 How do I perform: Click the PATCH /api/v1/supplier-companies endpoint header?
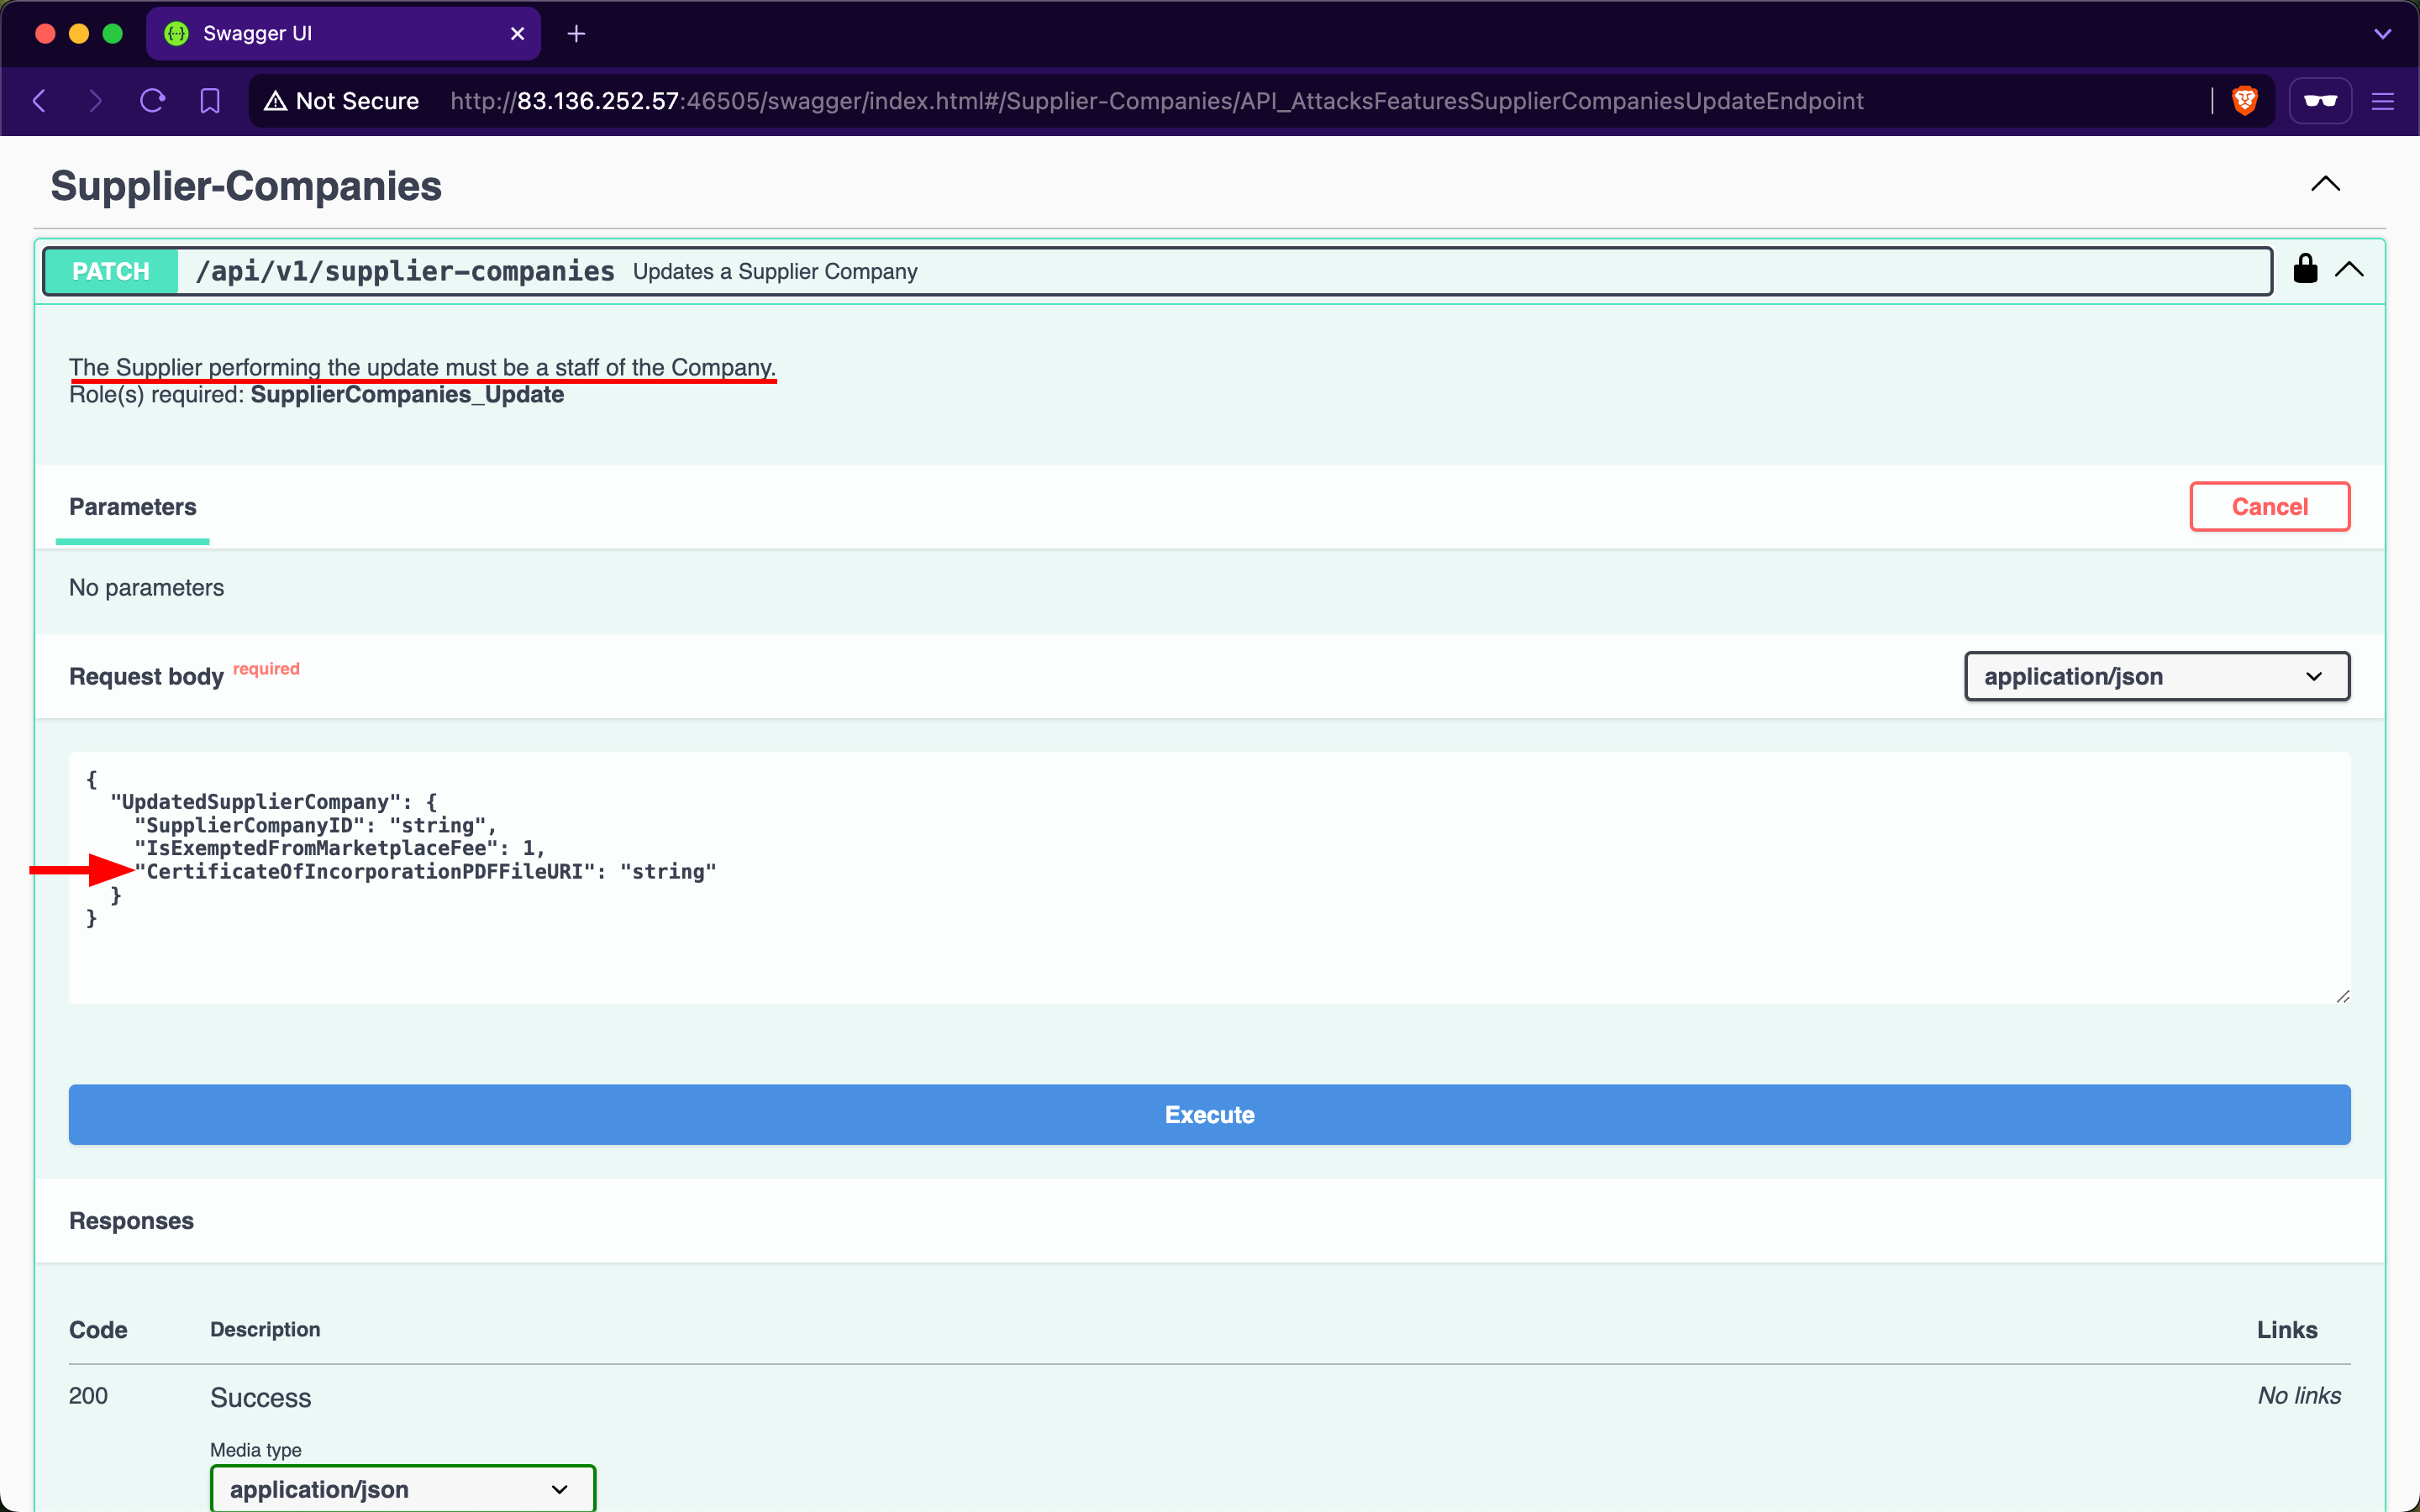[x=1157, y=271]
